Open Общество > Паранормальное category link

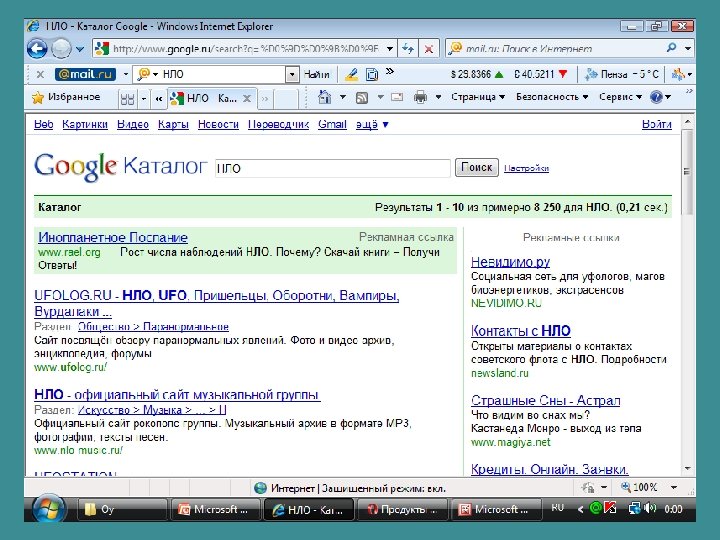click(x=153, y=326)
